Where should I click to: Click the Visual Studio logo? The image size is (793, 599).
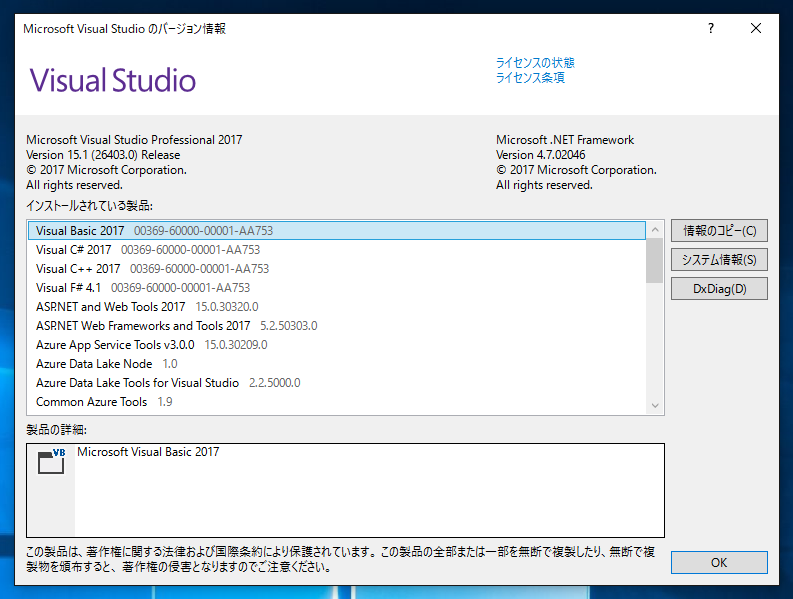113,80
